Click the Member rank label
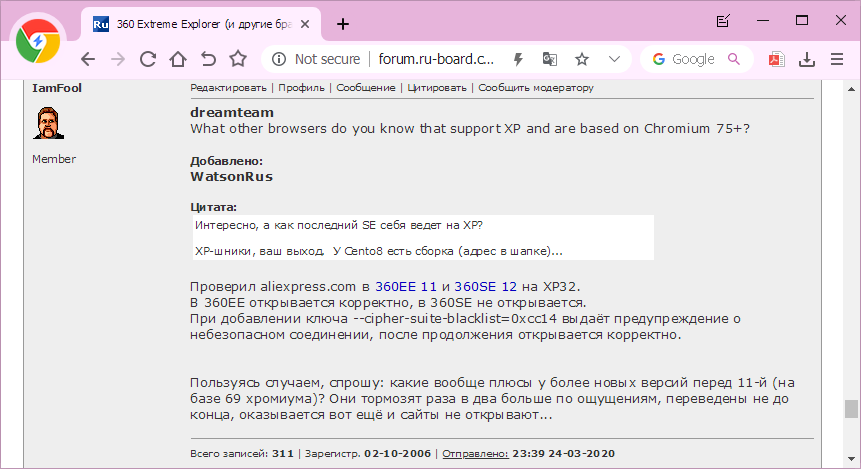The height and width of the screenshot is (469, 861). [x=54, y=159]
